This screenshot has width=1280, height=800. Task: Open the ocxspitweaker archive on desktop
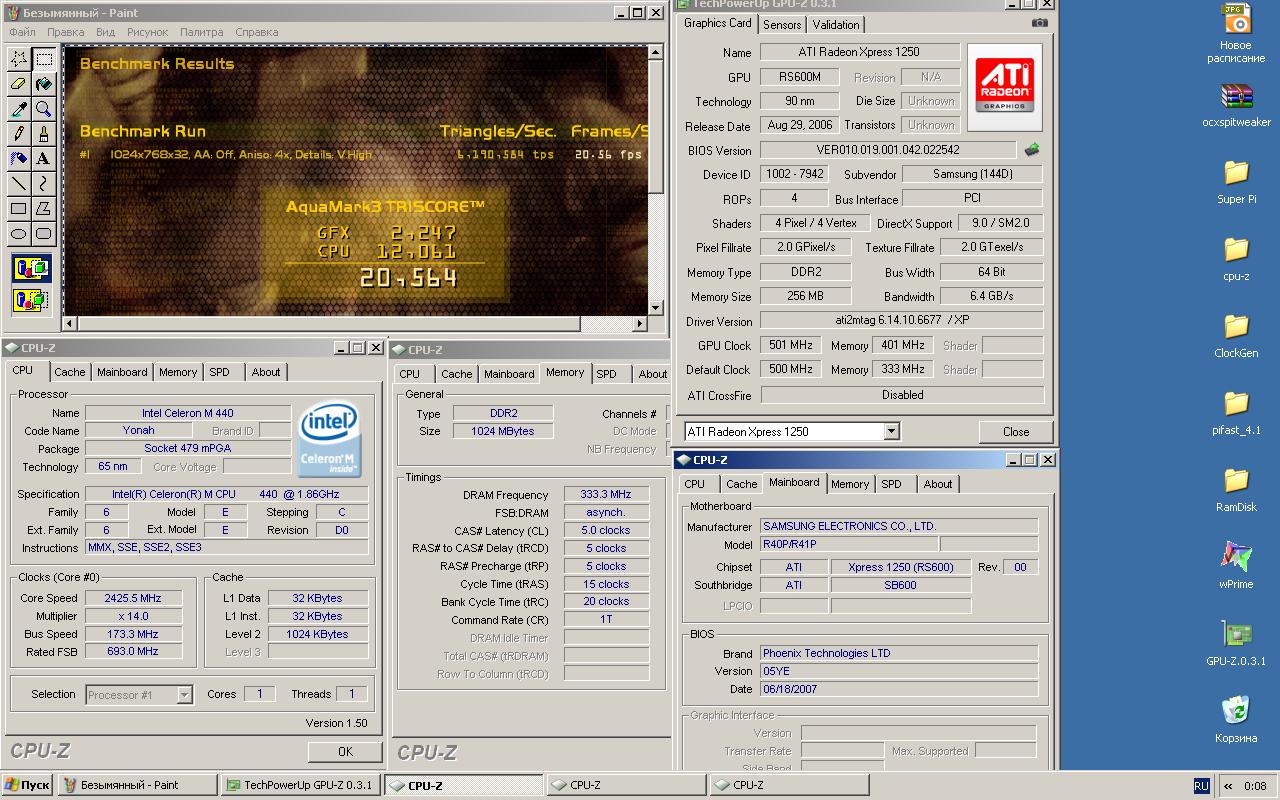[x=1237, y=105]
